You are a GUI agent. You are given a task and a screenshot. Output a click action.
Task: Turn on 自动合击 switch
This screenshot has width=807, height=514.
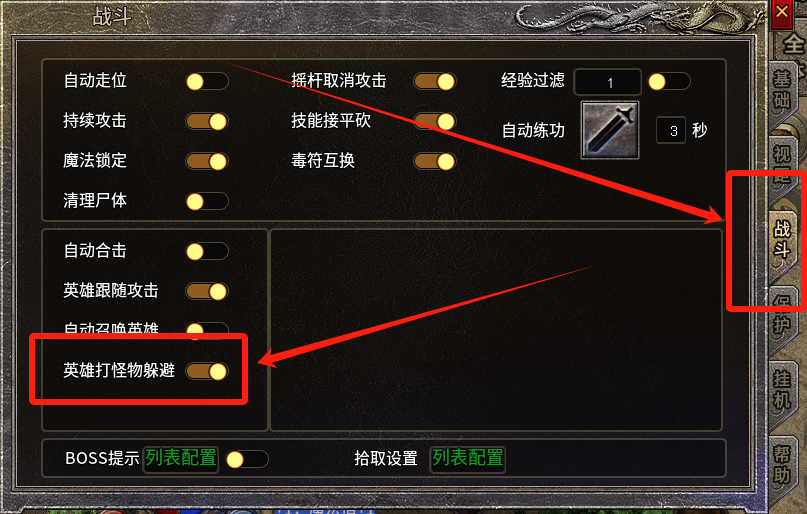click(207, 251)
